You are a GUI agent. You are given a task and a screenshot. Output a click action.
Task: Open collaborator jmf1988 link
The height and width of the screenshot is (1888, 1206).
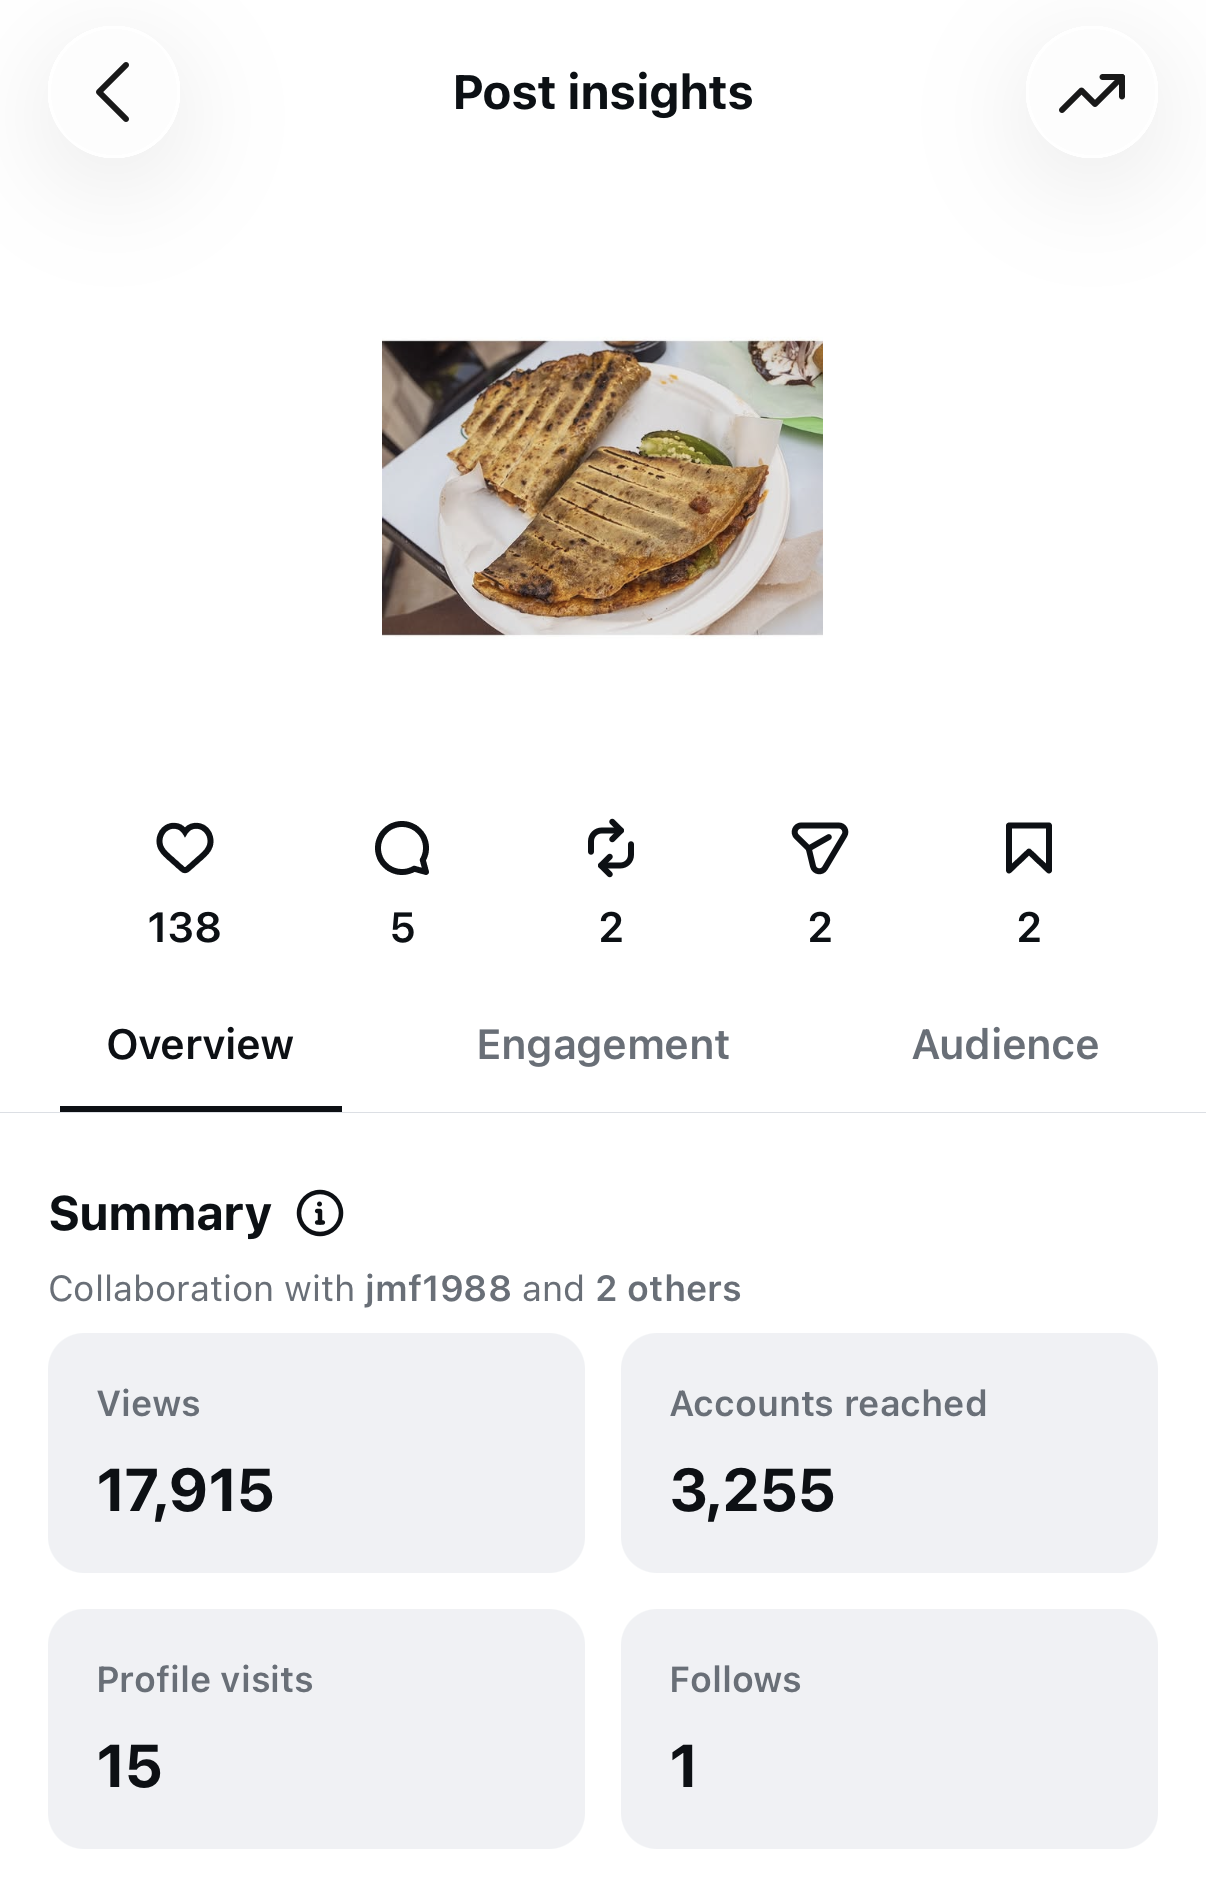(438, 1289)
